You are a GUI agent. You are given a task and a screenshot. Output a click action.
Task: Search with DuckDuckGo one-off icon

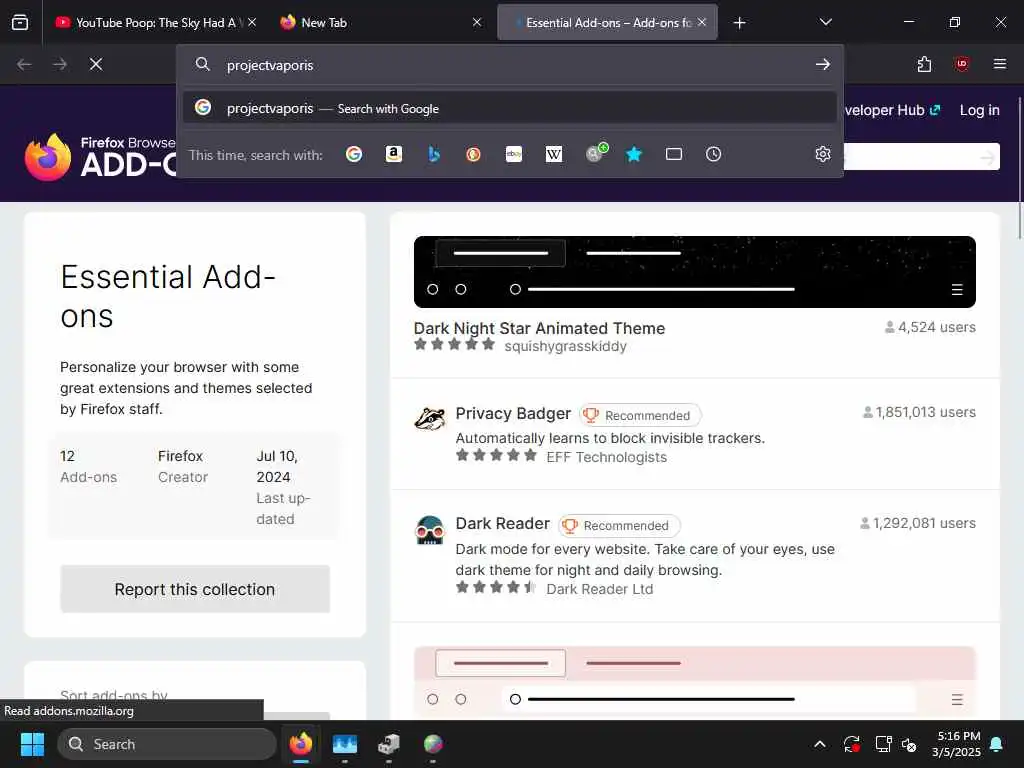click(473, 154)
